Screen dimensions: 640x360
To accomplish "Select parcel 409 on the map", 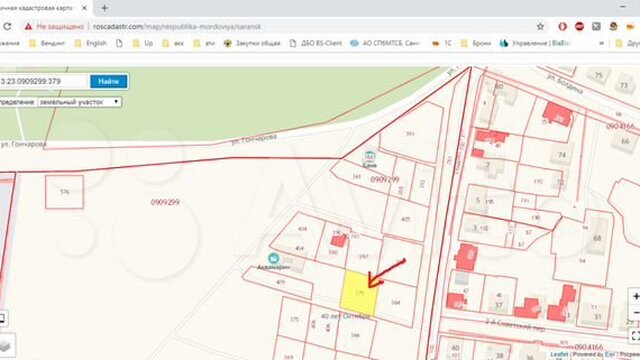I will [x=280, y=282].
